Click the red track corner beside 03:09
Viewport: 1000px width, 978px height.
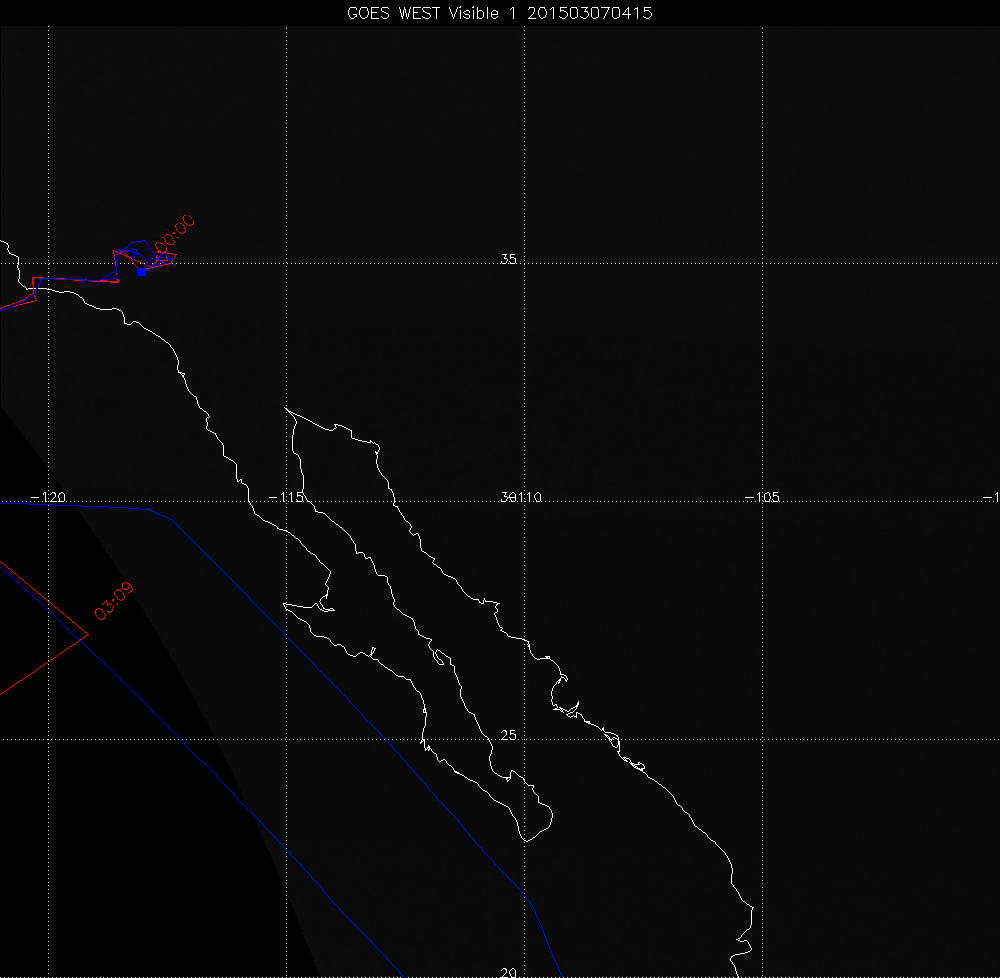(88, 632)
